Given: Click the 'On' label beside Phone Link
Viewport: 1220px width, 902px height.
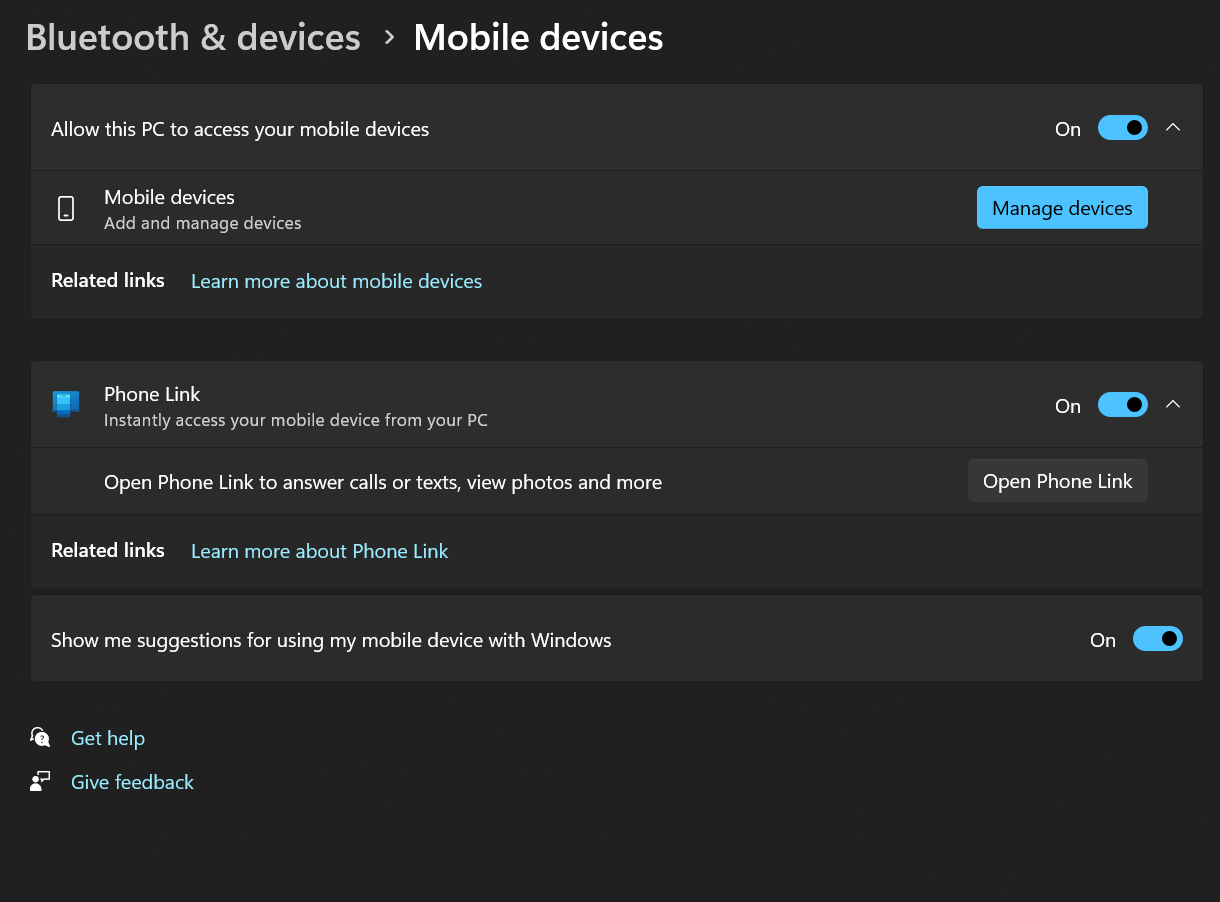Looking at the screenshot, I should click(x=1067, y=406).
